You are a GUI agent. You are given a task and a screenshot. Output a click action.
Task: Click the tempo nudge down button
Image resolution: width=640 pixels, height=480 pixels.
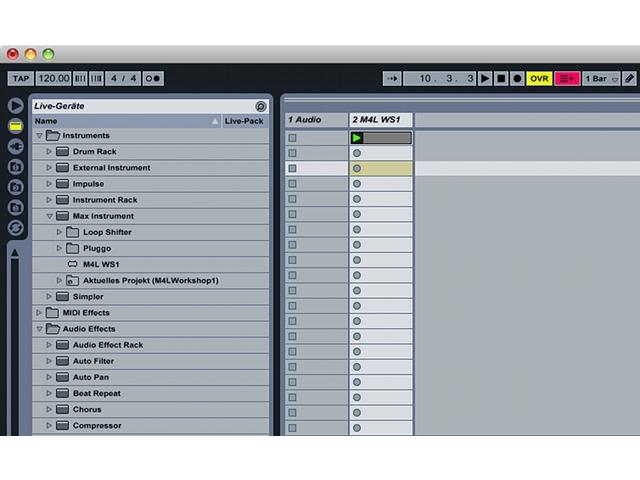click(80, 78)
